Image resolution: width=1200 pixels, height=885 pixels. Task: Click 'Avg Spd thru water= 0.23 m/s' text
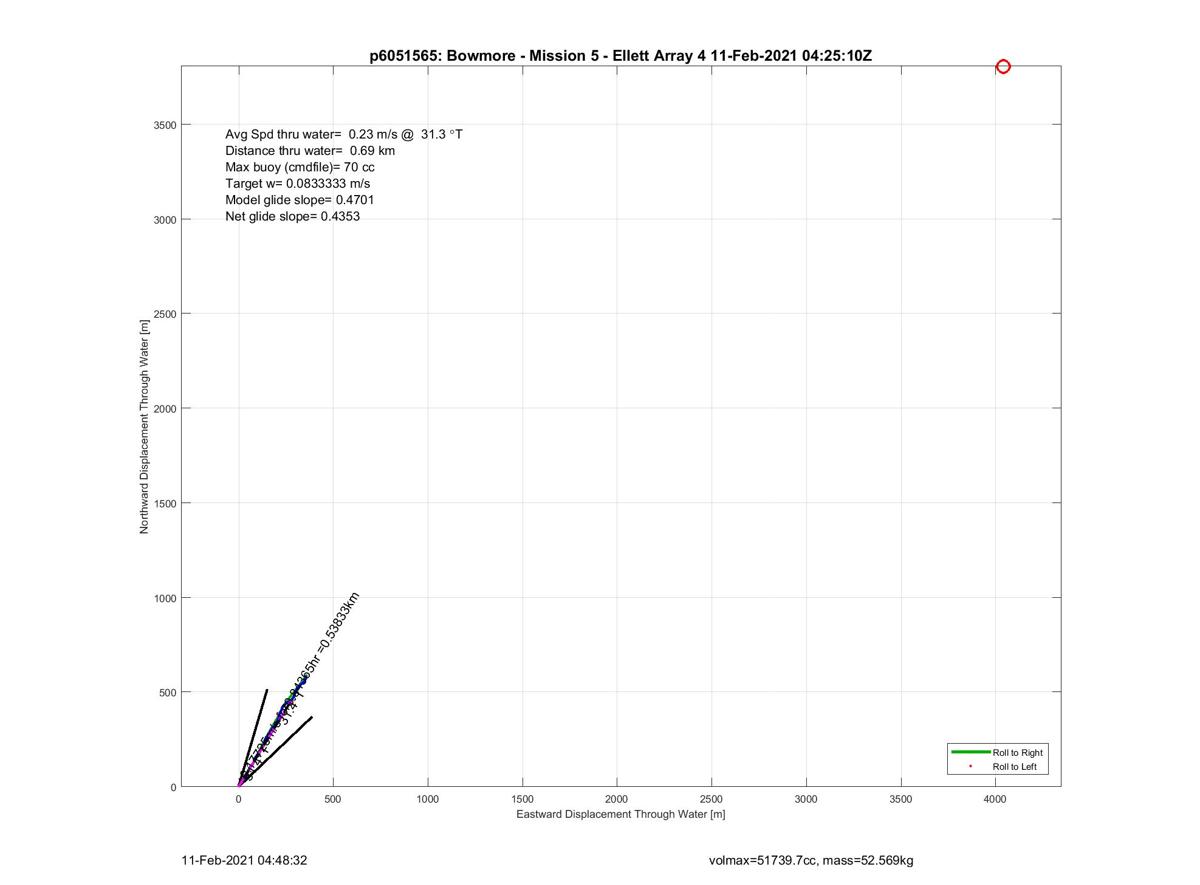point(312,134)
